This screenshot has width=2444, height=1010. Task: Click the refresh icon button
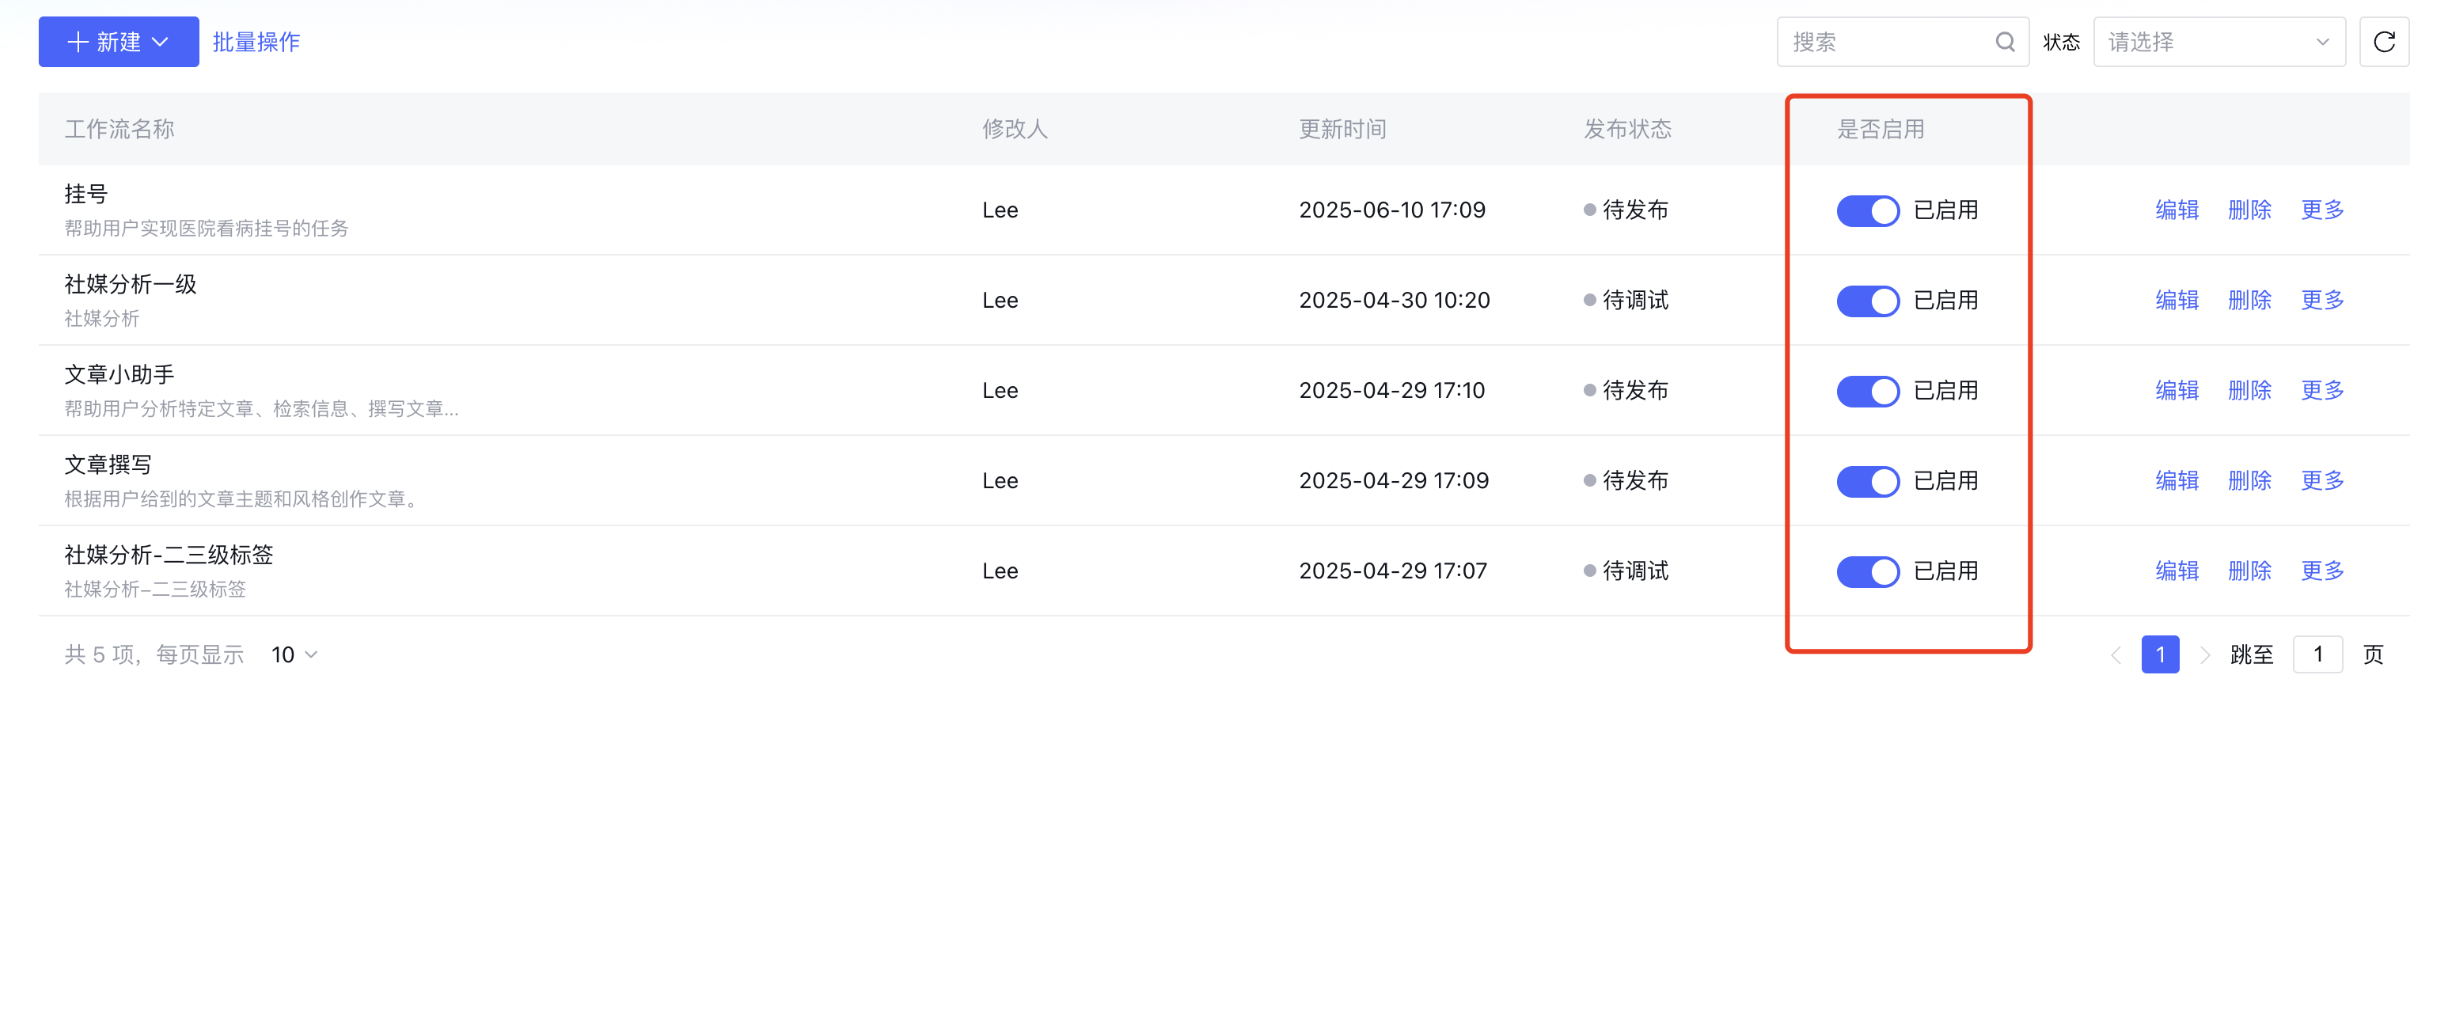(2383, 42)
